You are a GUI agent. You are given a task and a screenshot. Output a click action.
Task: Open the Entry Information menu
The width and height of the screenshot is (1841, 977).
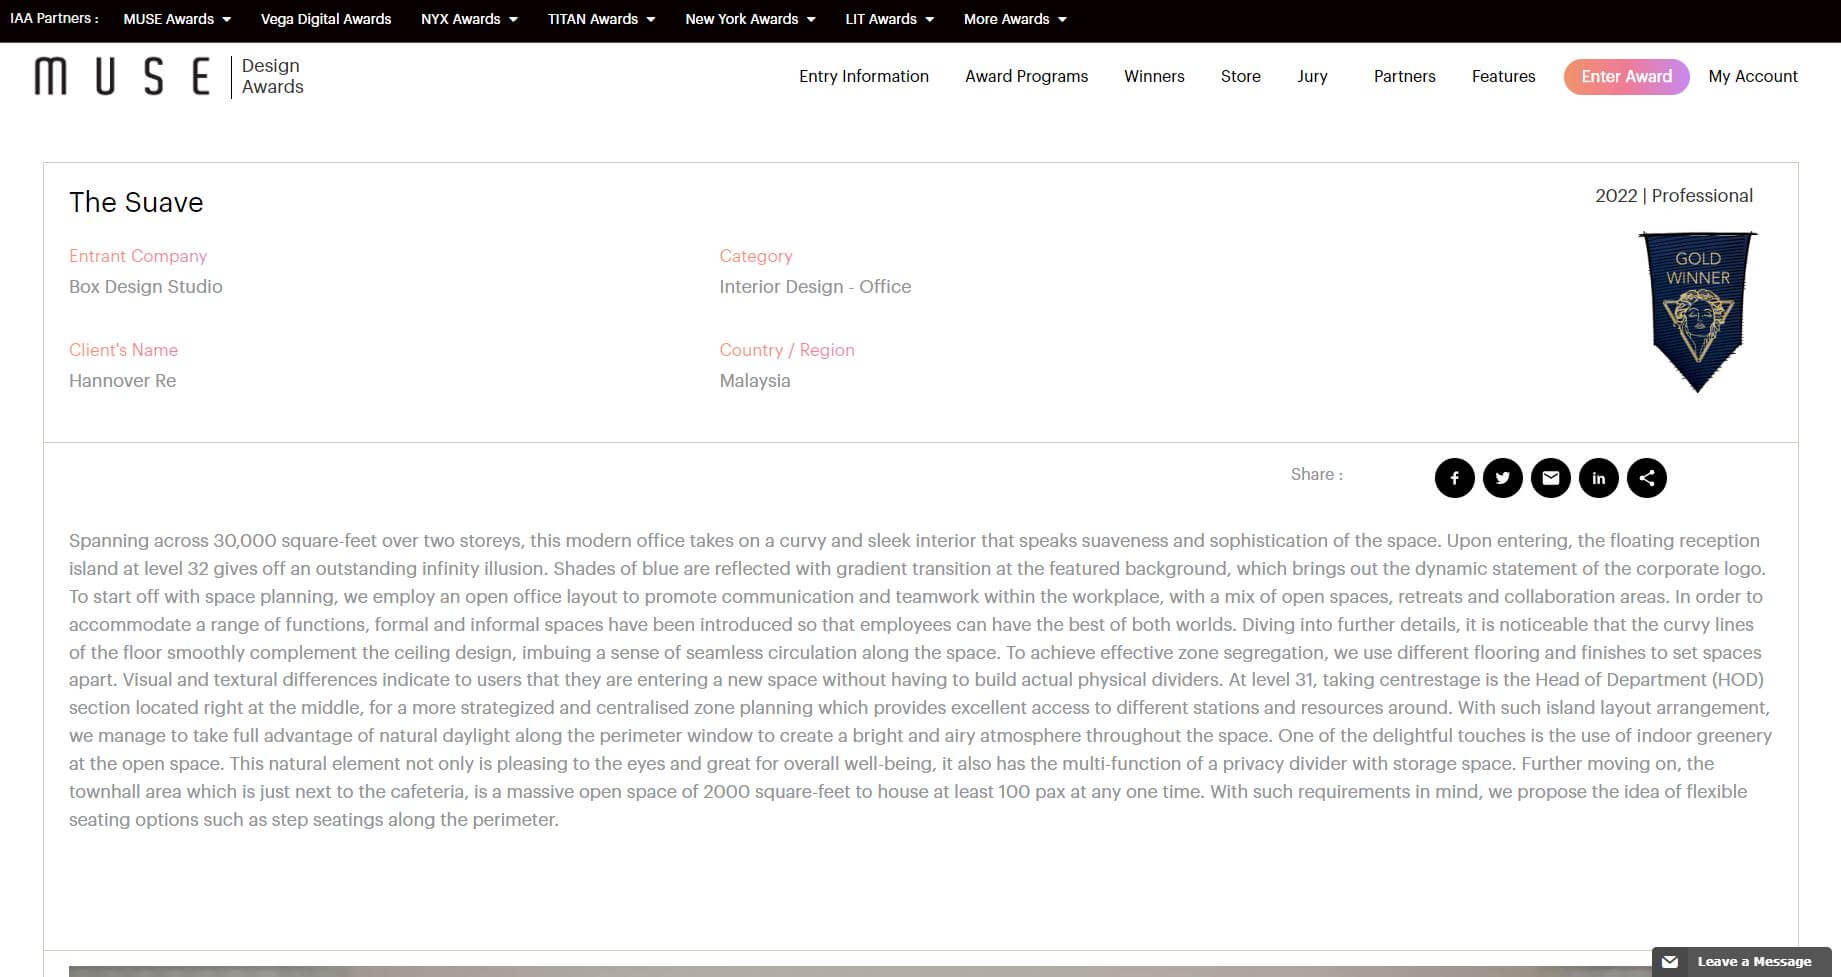(x=864, y=76)
